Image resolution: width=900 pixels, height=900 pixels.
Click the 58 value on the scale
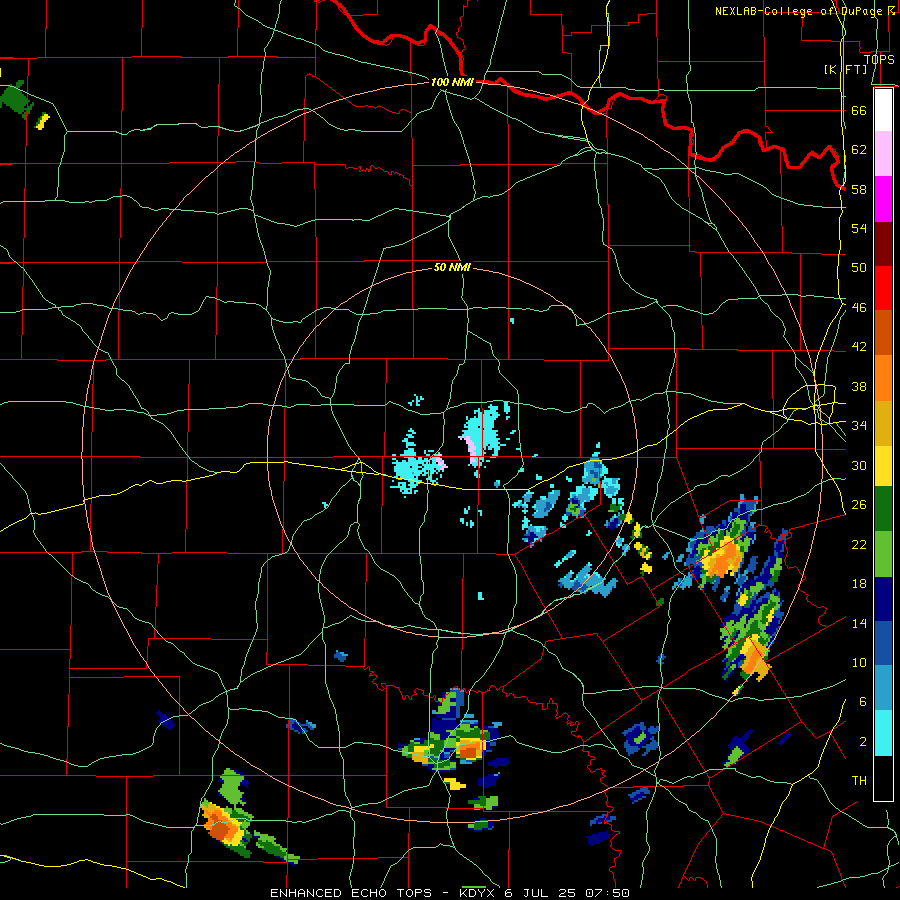(859, 189)
